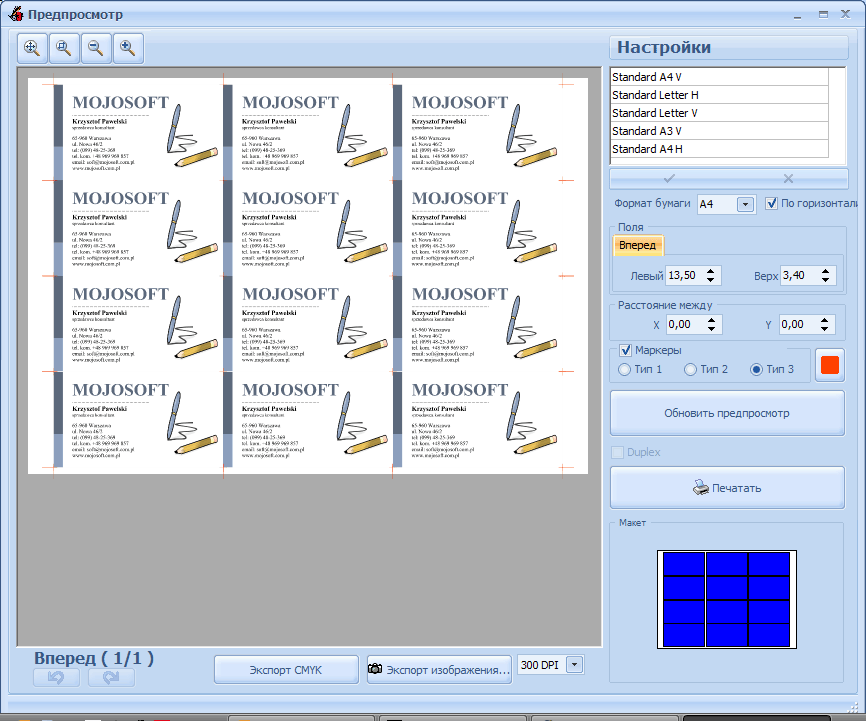
Task: Select marker Тип 2 radio button
Action: point(690,370)
